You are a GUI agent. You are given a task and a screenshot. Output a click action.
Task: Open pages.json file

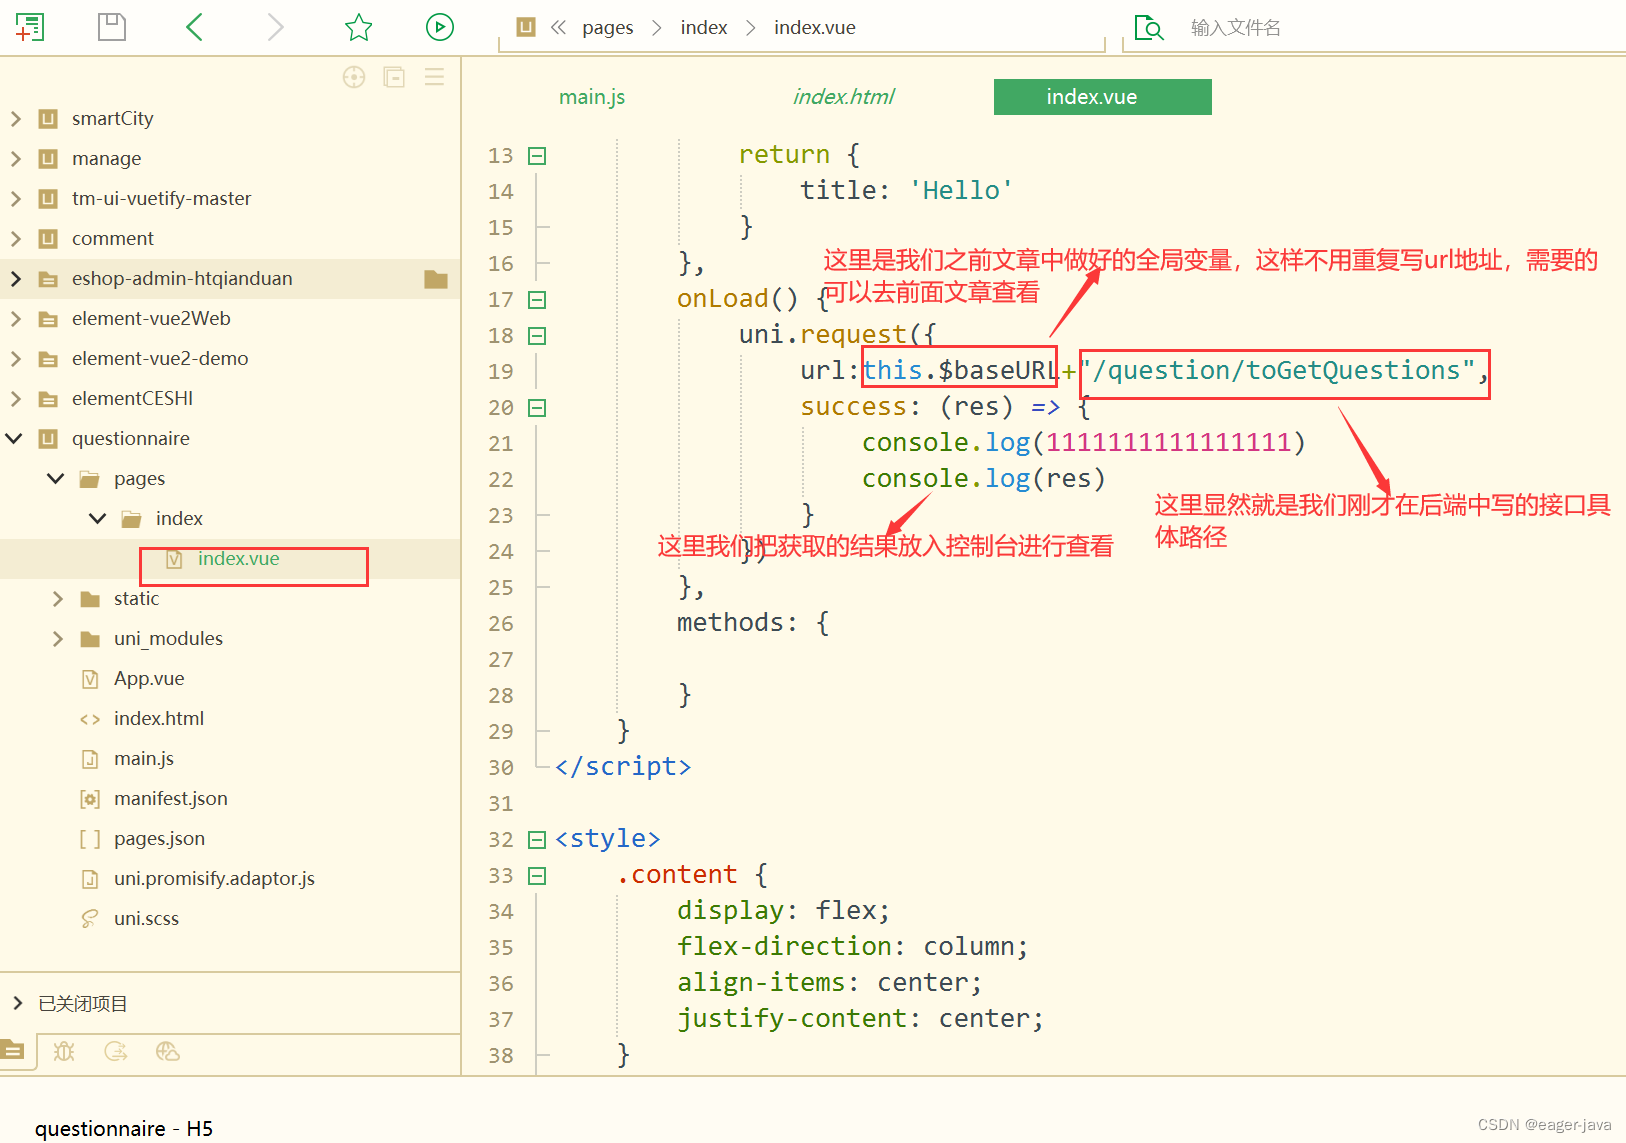coord(159,839)
